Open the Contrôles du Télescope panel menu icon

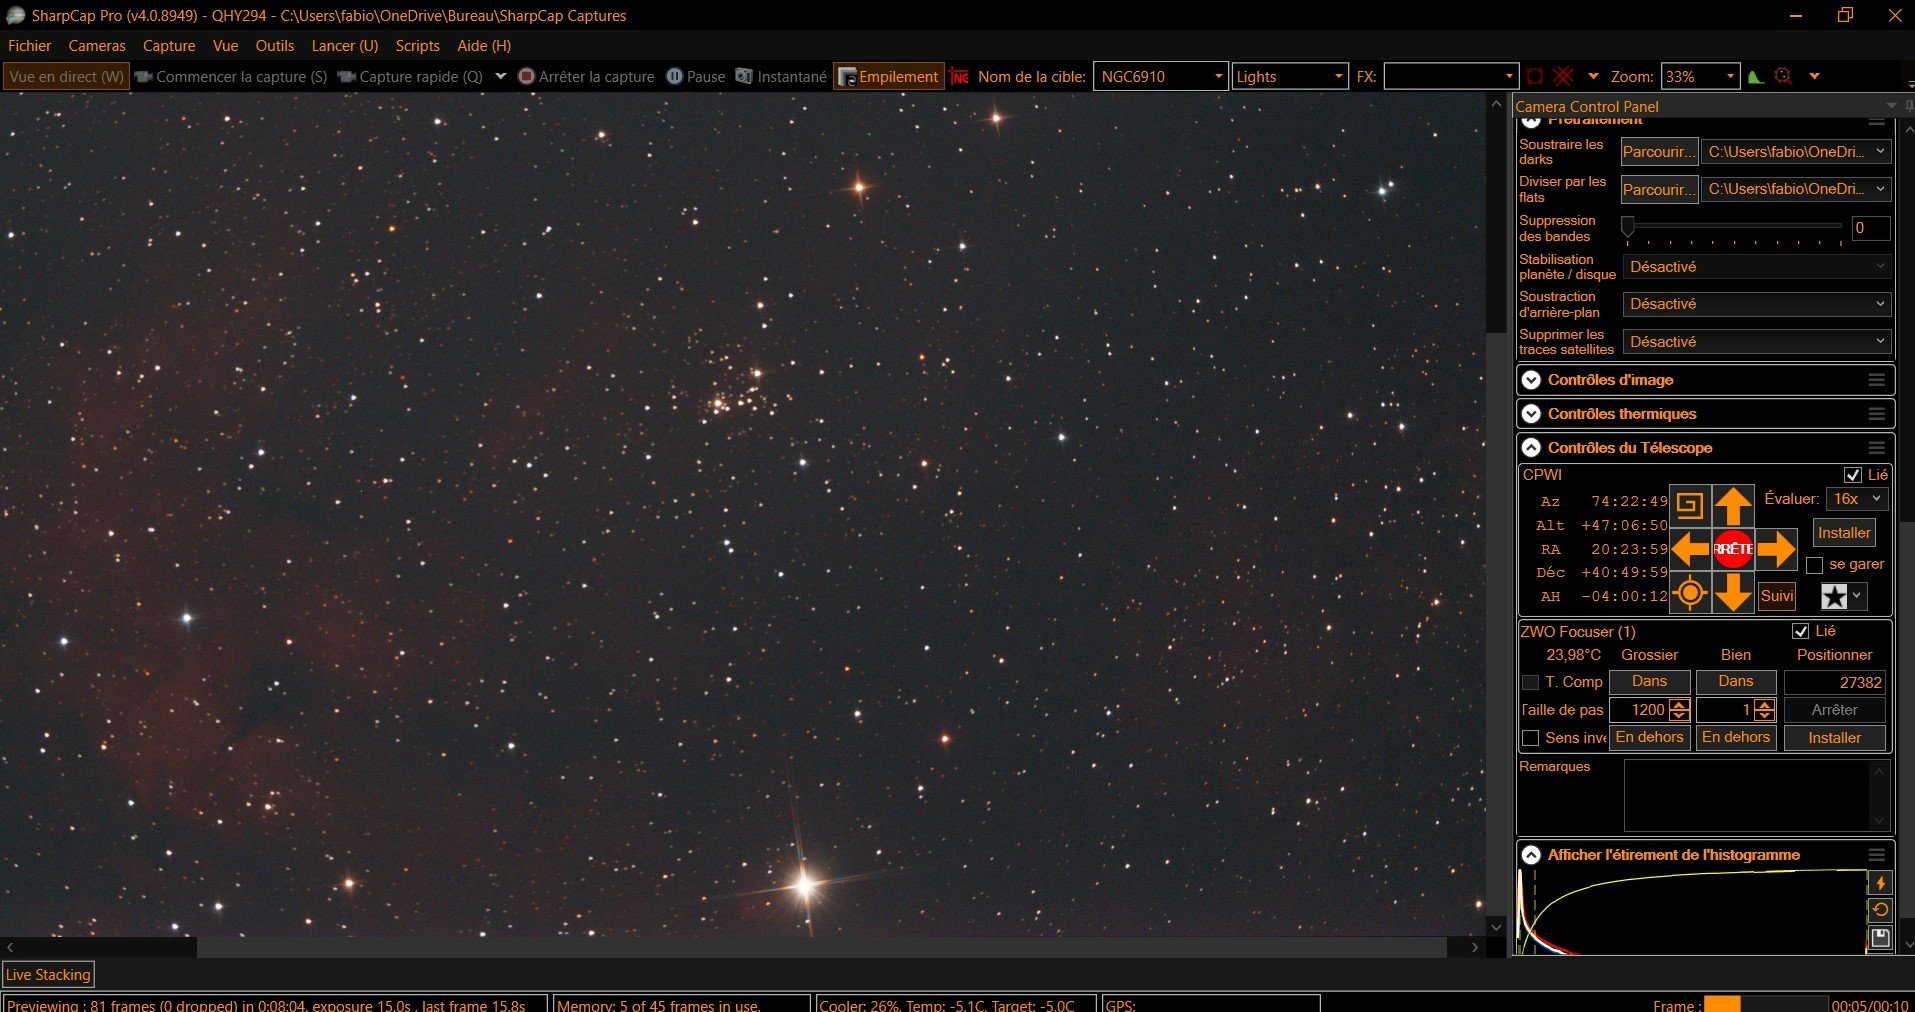pos(1876,448)
